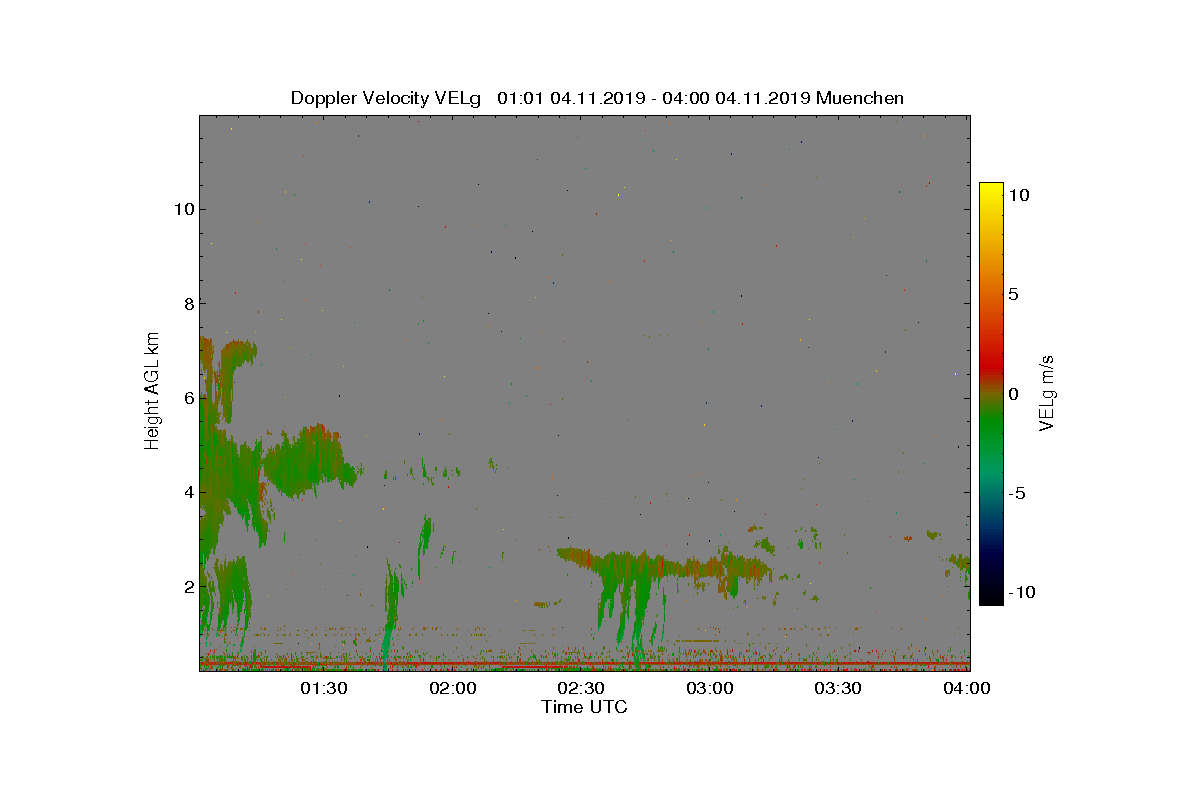This screenshot has height=800, width=1200.
Task: Click the height axis '4' tick label
Action: point(187,492)
